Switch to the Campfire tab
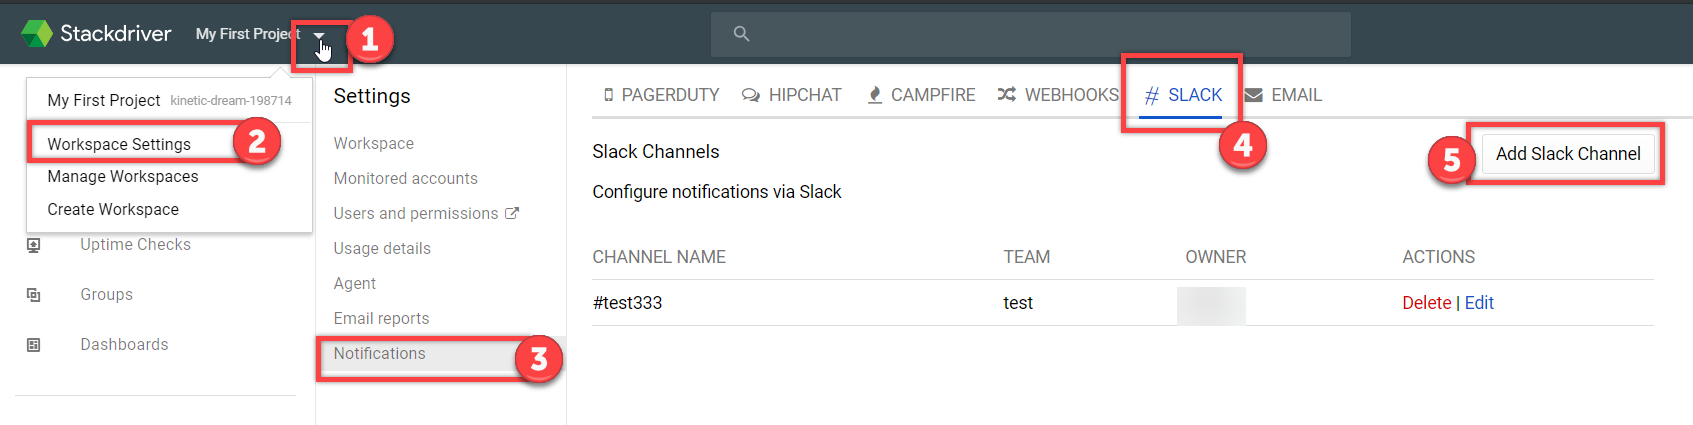 tap(921, 95)
